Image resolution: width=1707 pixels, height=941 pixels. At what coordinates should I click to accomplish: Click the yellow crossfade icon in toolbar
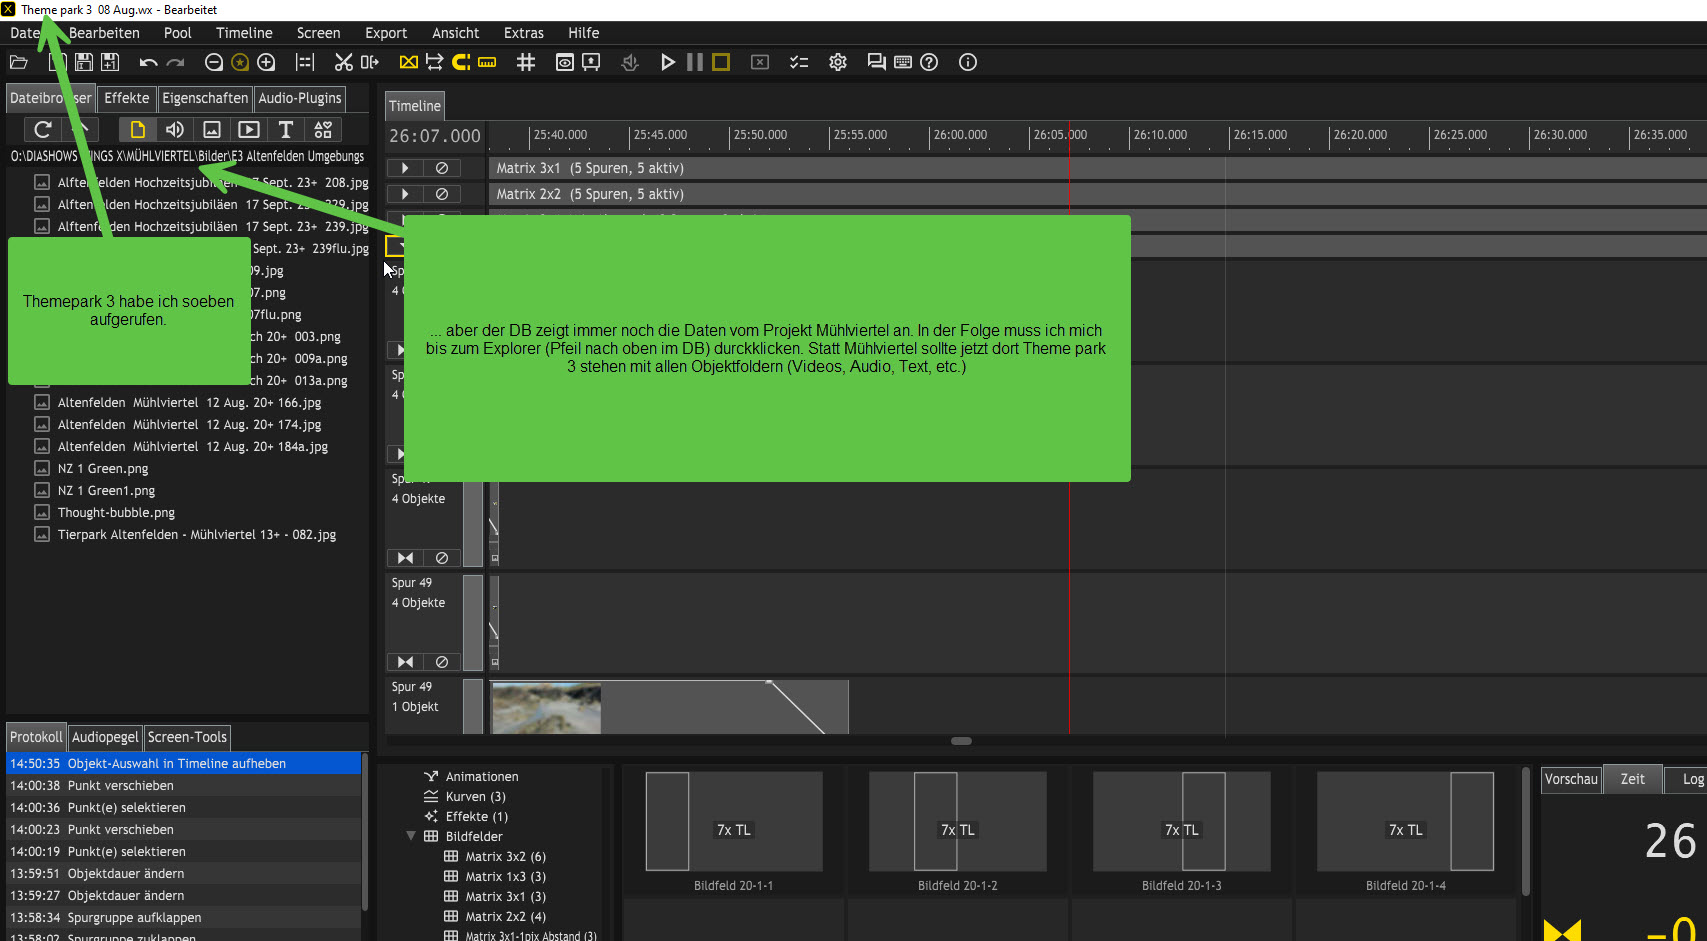tap(408, 62)
